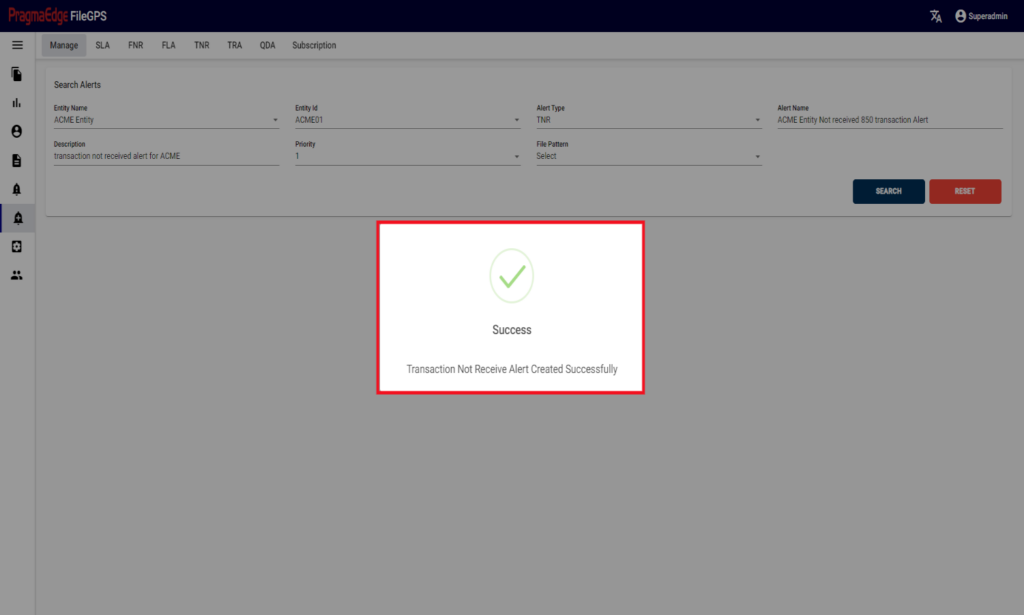
Task: Open the upper bell alert sidebar icon
Action: point(17,189)
